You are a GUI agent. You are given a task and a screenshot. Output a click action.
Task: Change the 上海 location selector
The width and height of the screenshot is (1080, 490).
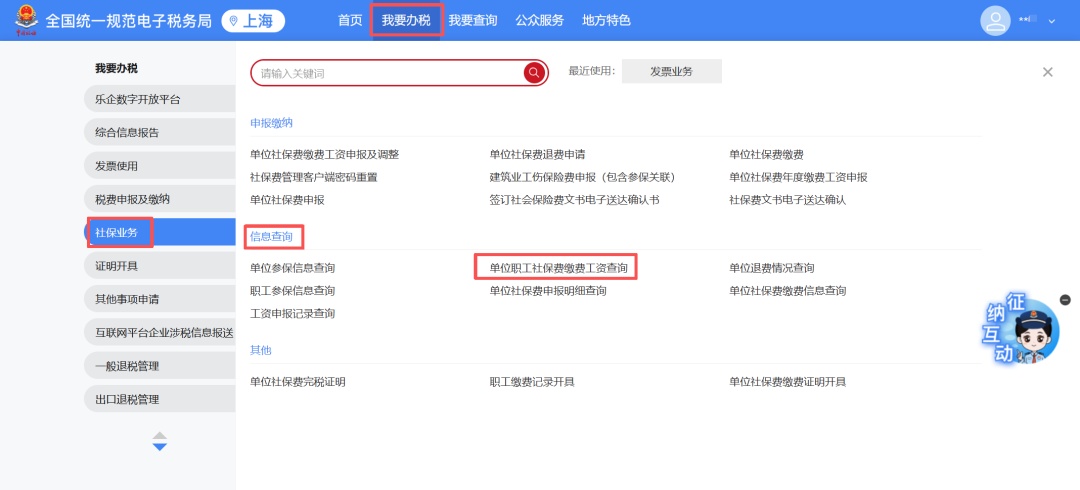[253, 20]
